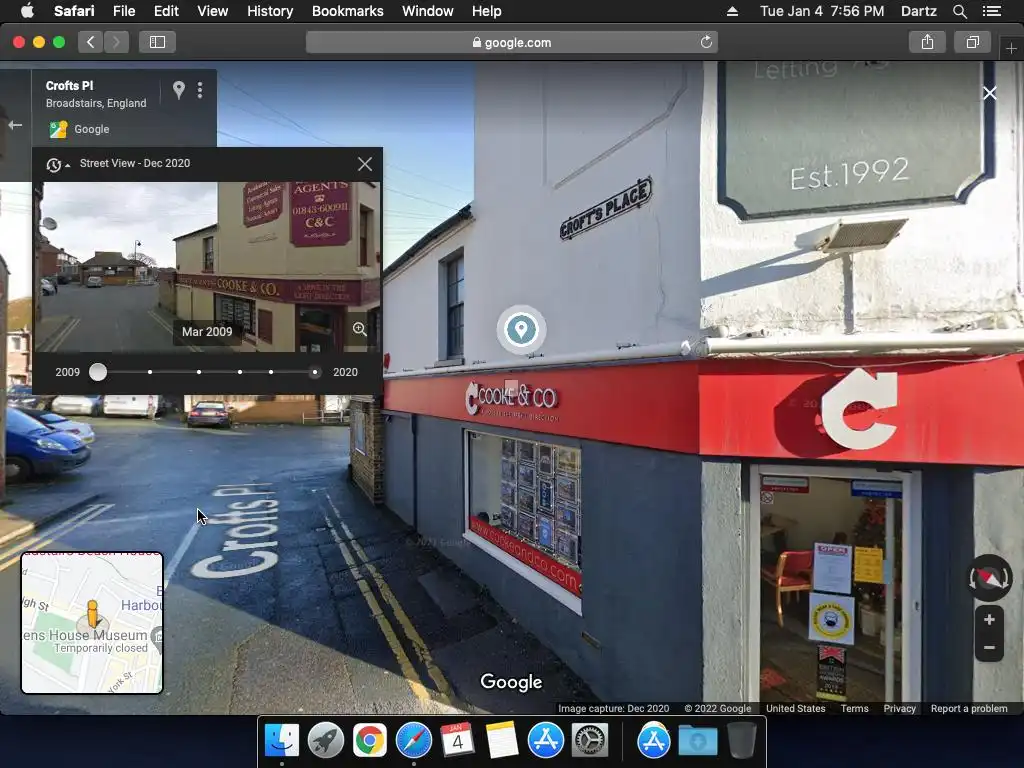Open Launchpad rocket from the Dock
This screenshot has height=768, width=1024.
pyautogui.click(x=325, y=741)
